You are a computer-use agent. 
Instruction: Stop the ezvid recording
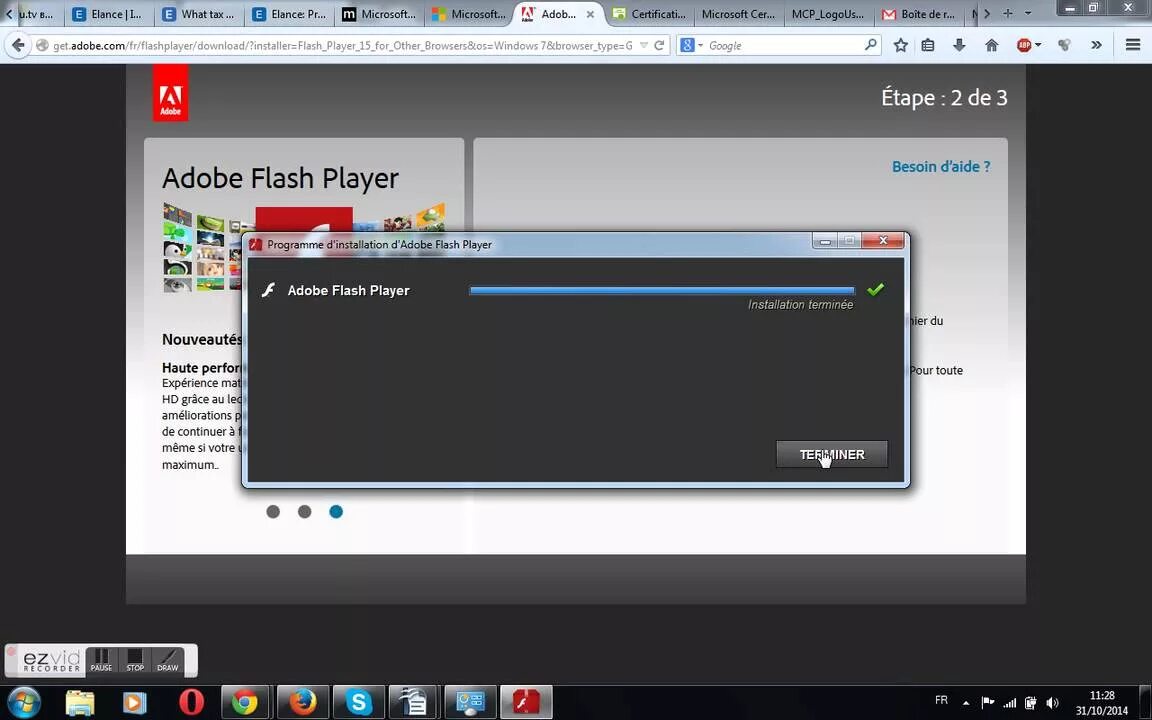click(x=135, y=660)
